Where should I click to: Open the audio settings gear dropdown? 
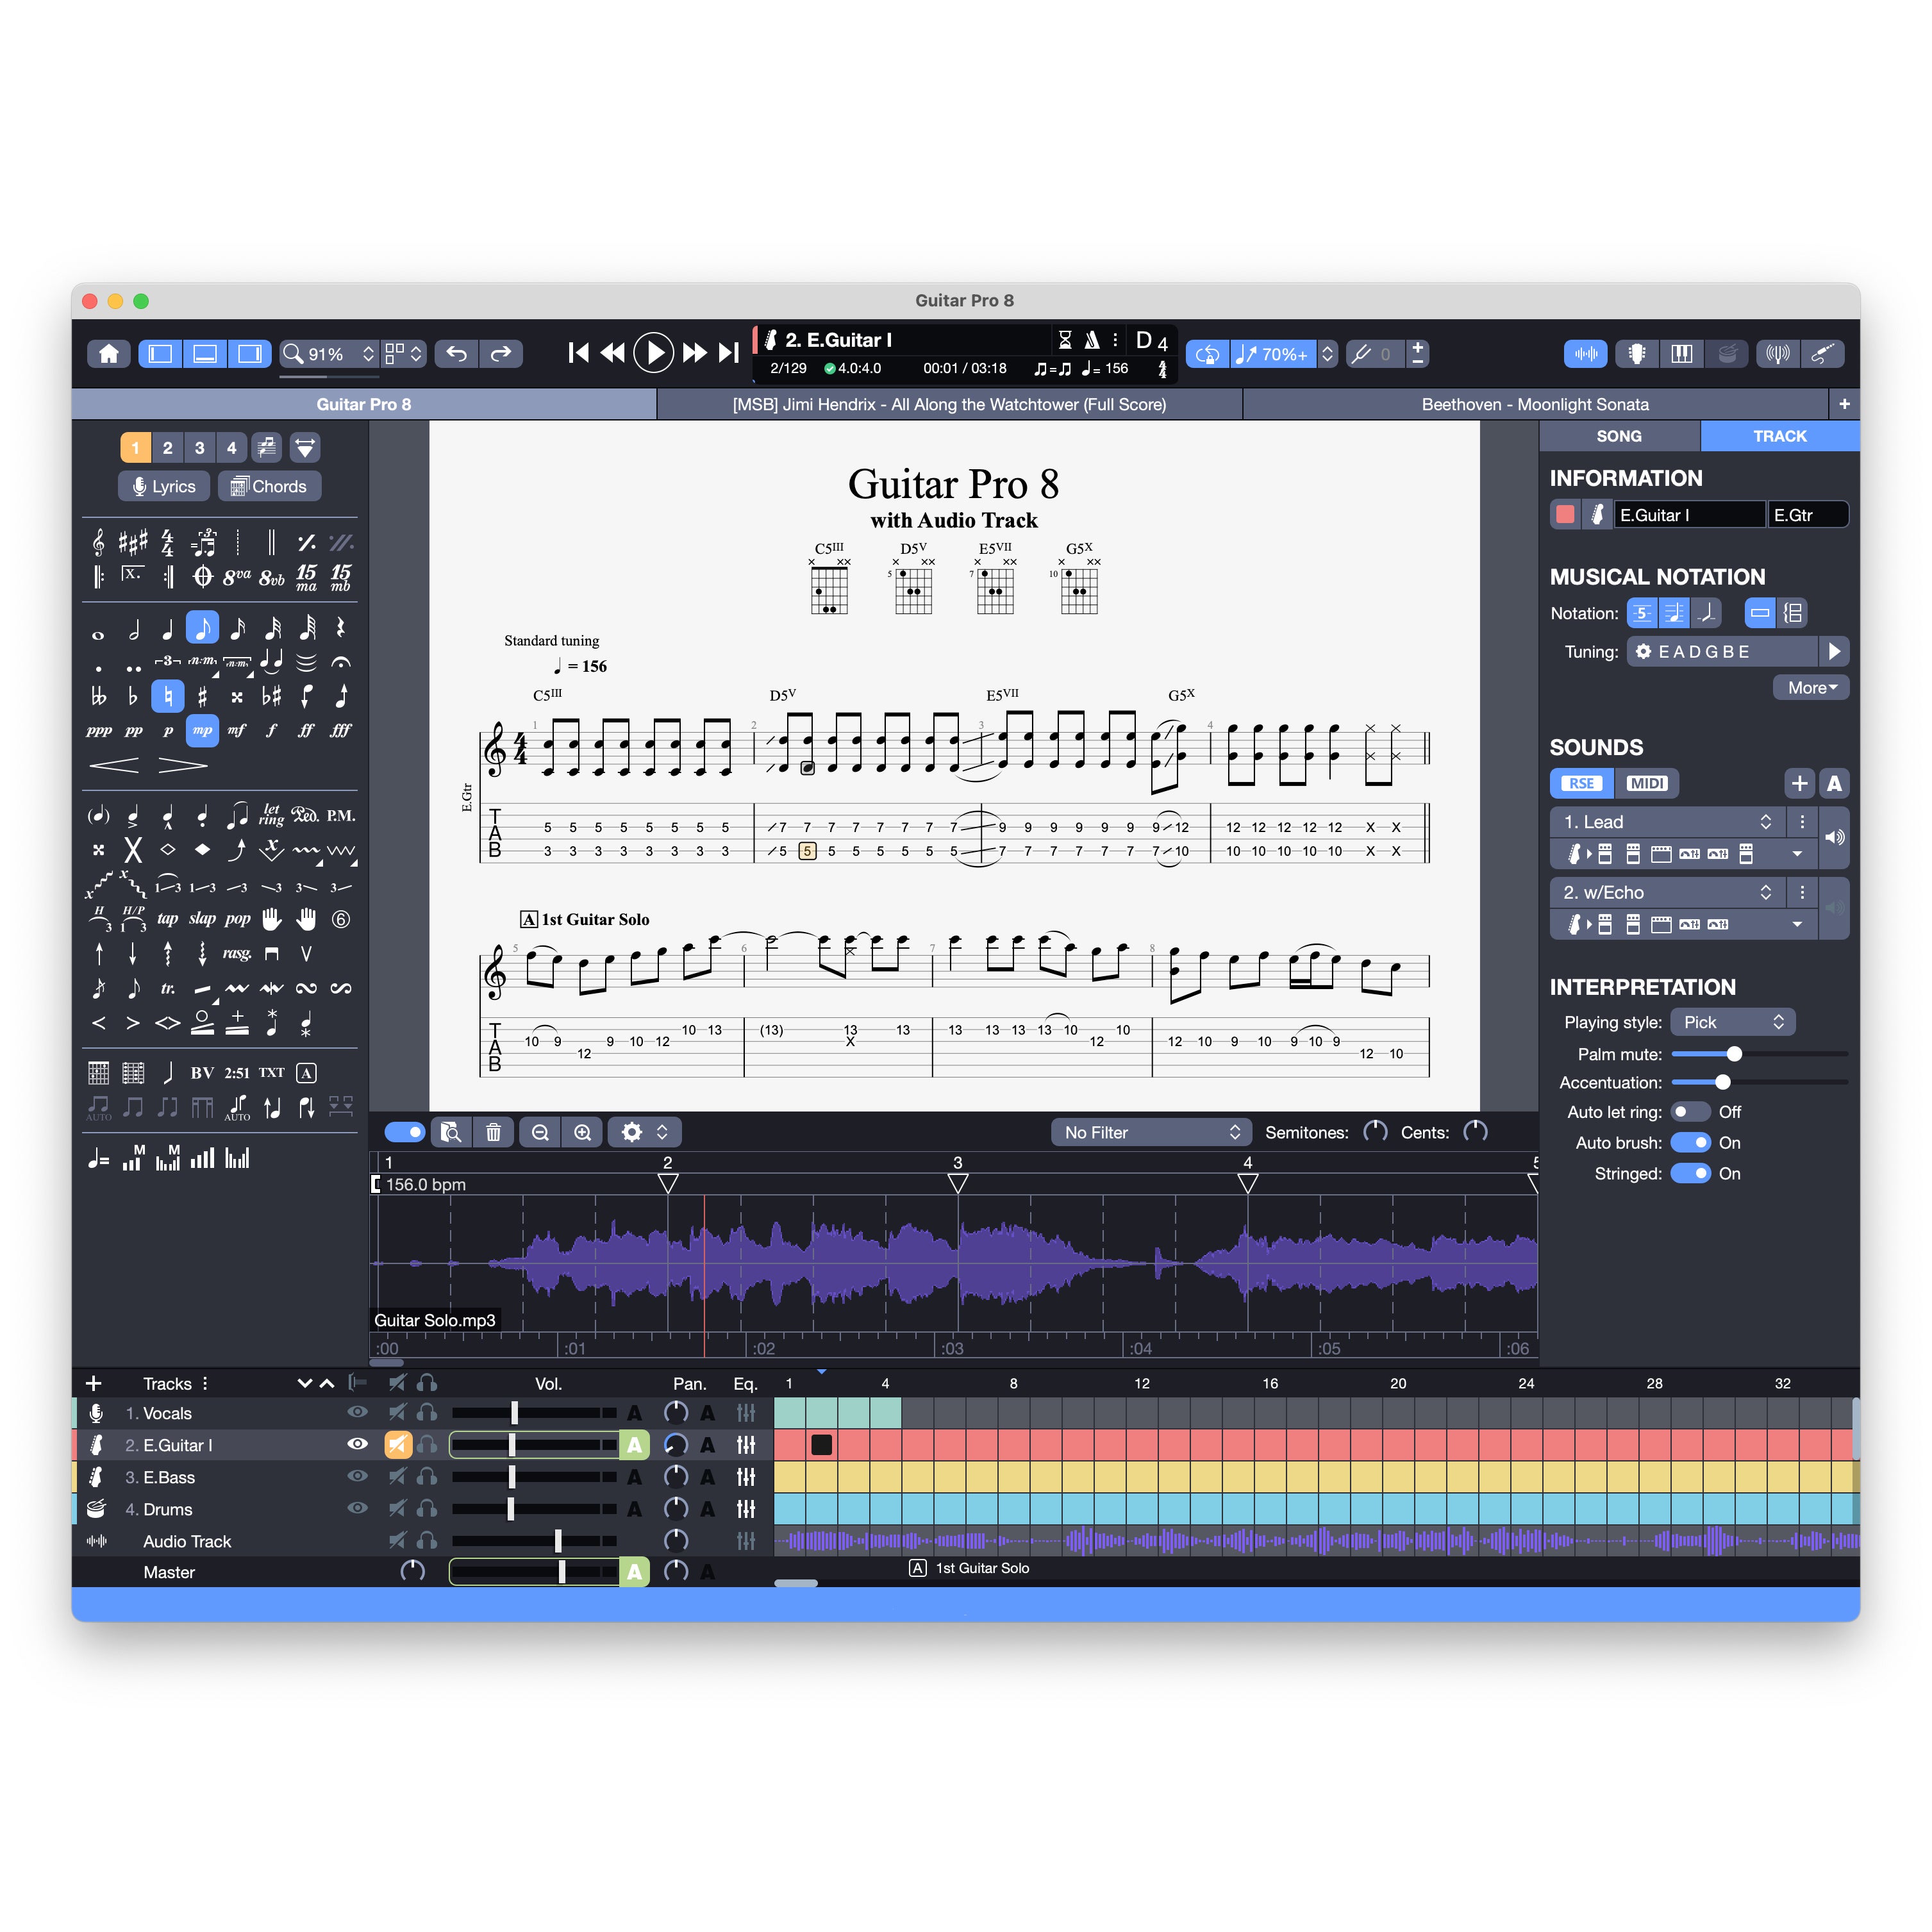pos(644,1132)
